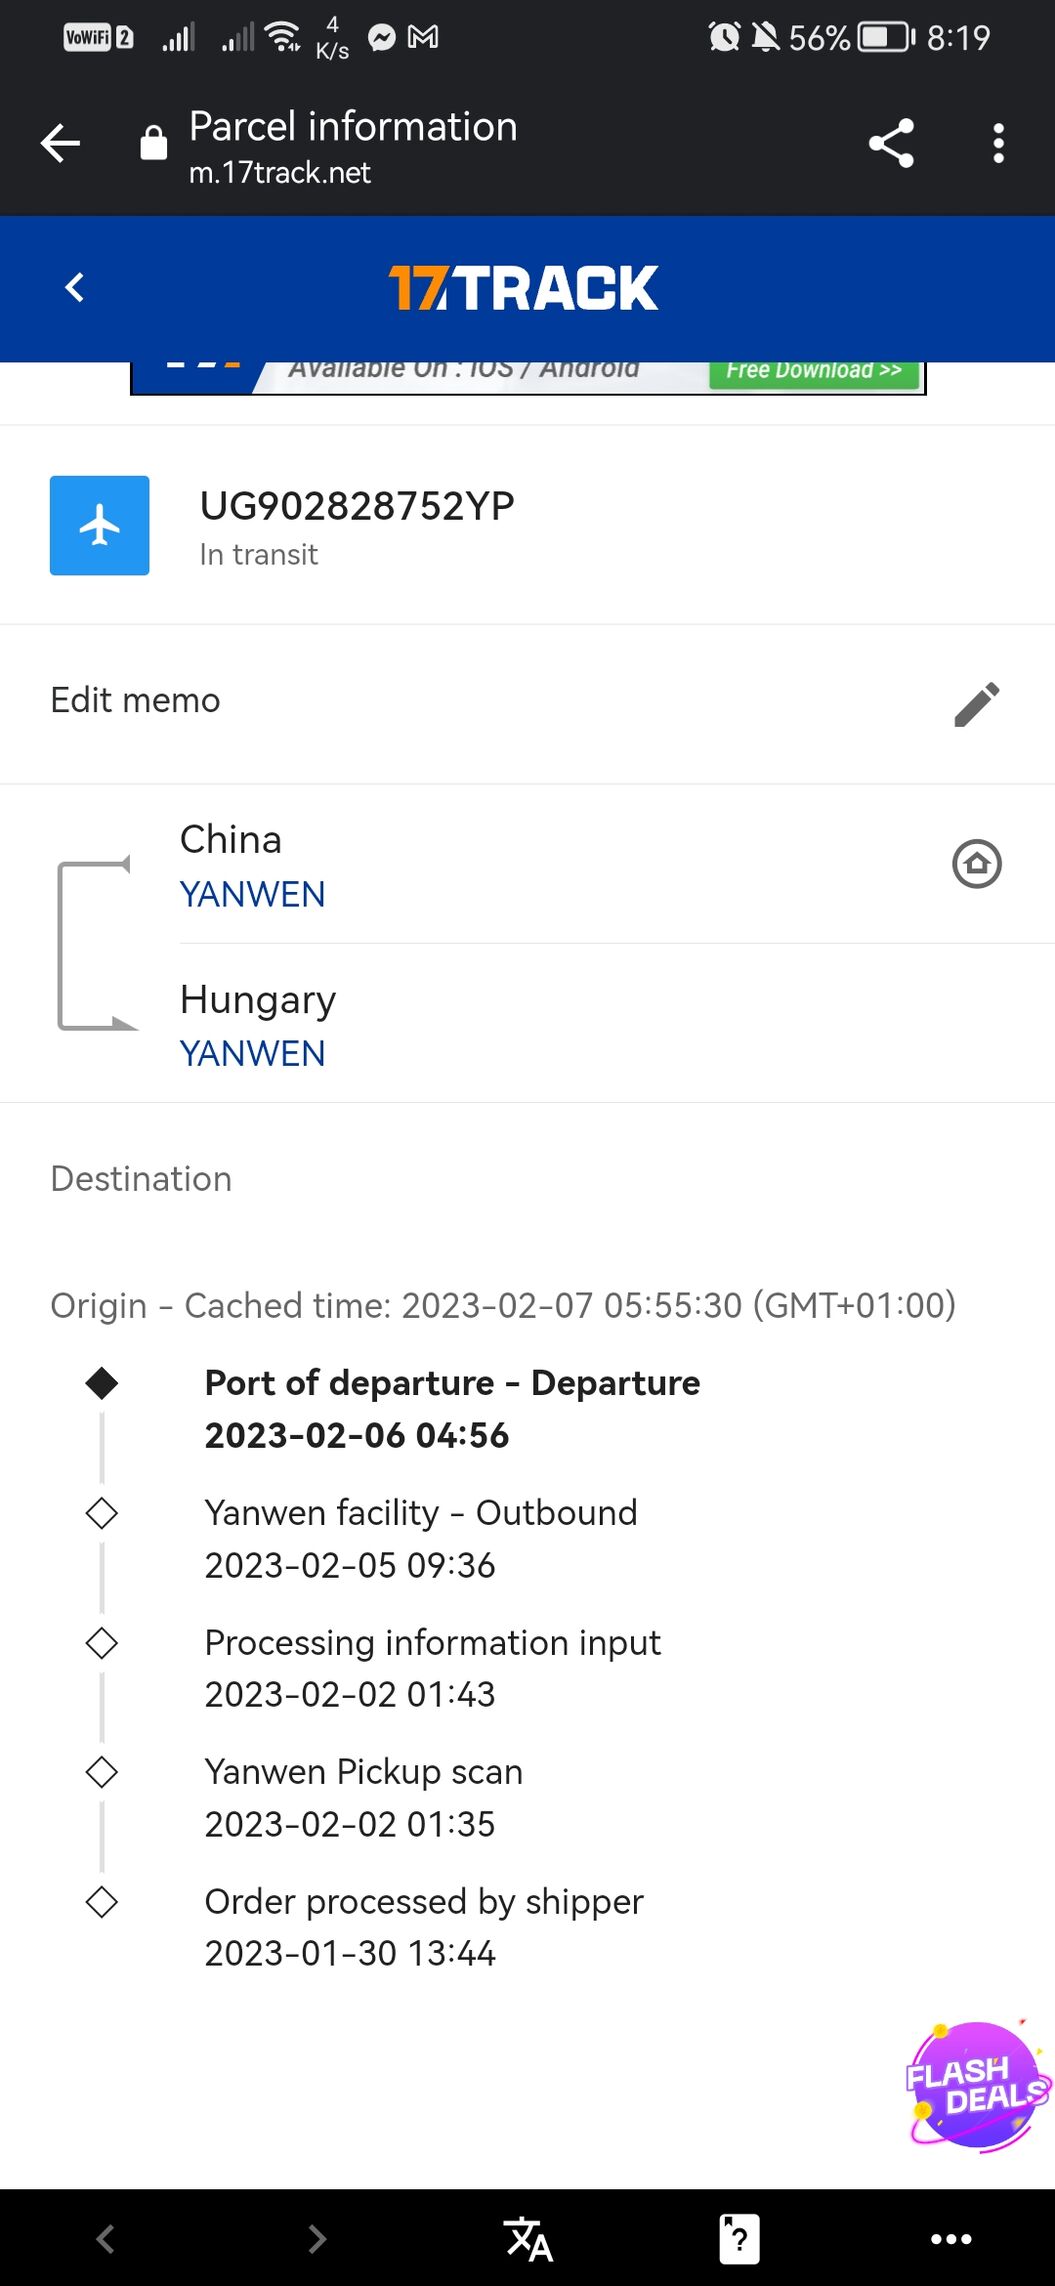This screenshot has width=1055, height=2286.
Task: Open the bottom bar three-dots more menu
Action: [951, 2239]
